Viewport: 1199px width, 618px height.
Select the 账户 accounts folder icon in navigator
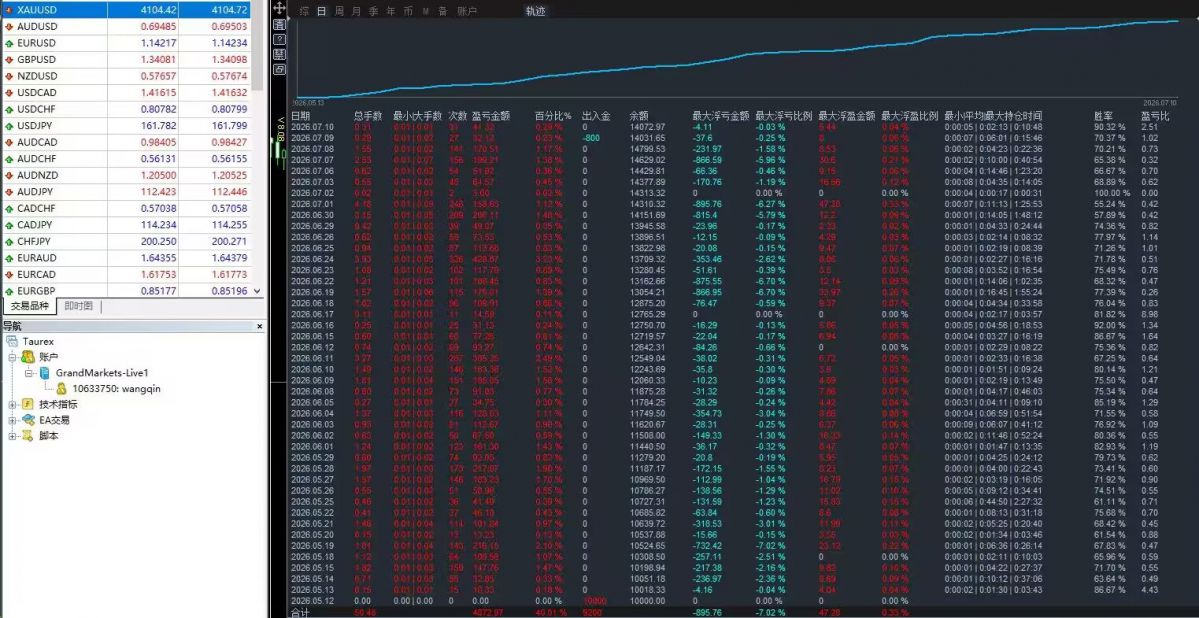(28, 357)
